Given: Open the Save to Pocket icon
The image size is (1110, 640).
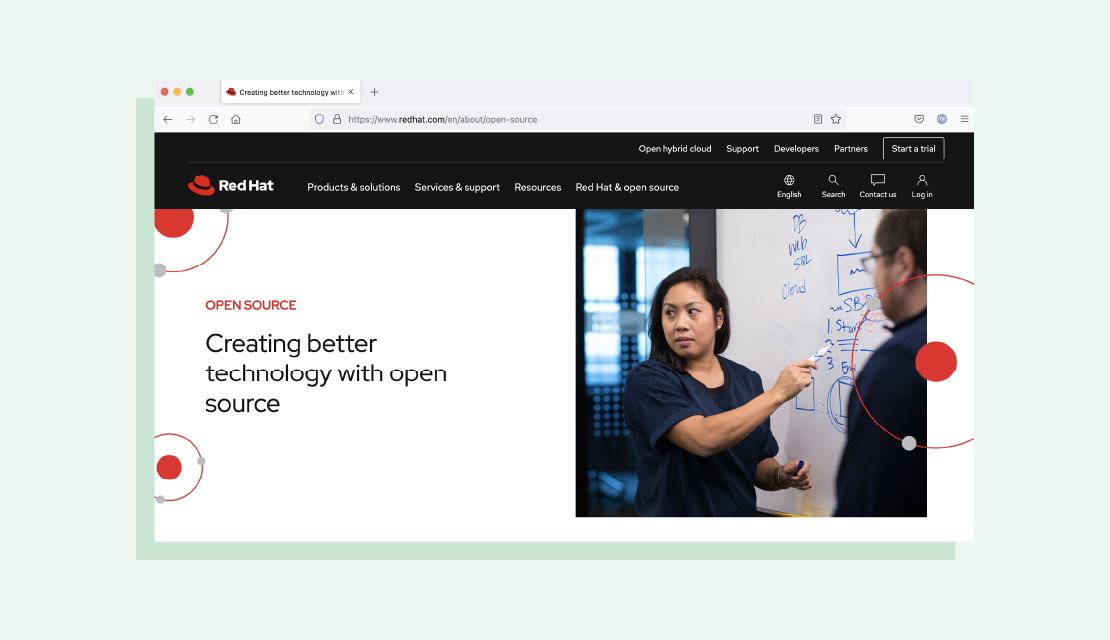Looking at the screenshot, I should point(919,119).
